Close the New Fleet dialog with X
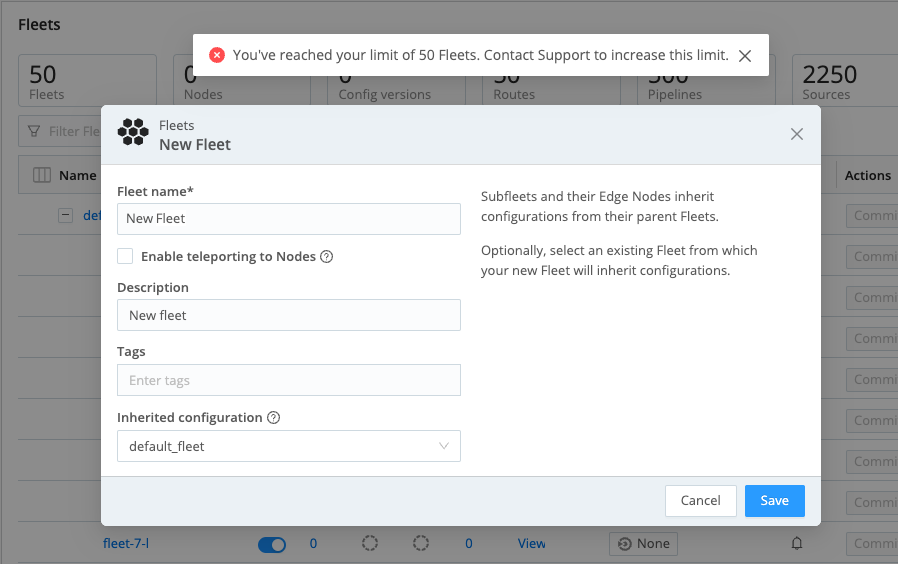The height and width of the screenshot is (564, 898). (797, 134)
